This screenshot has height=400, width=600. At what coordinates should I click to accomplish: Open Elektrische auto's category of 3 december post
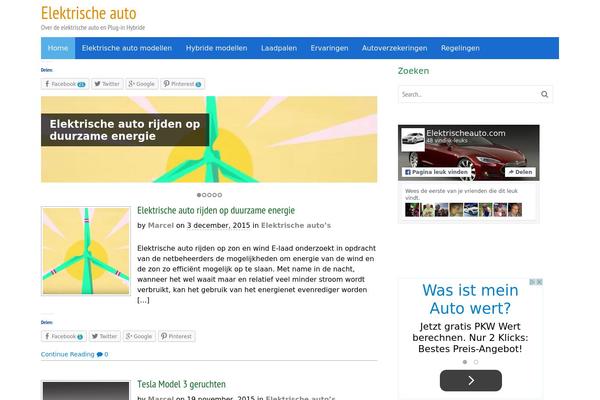point(296,225)
